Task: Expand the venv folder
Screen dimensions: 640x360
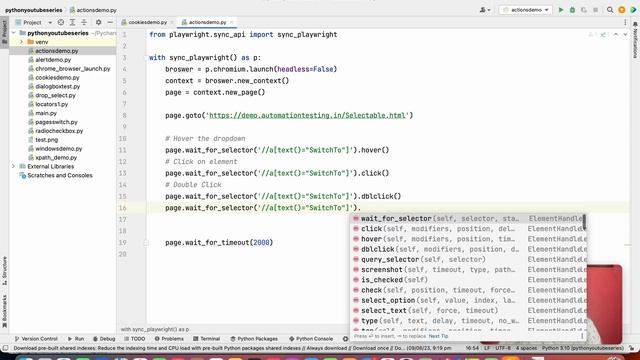Action: pos(21,42)
